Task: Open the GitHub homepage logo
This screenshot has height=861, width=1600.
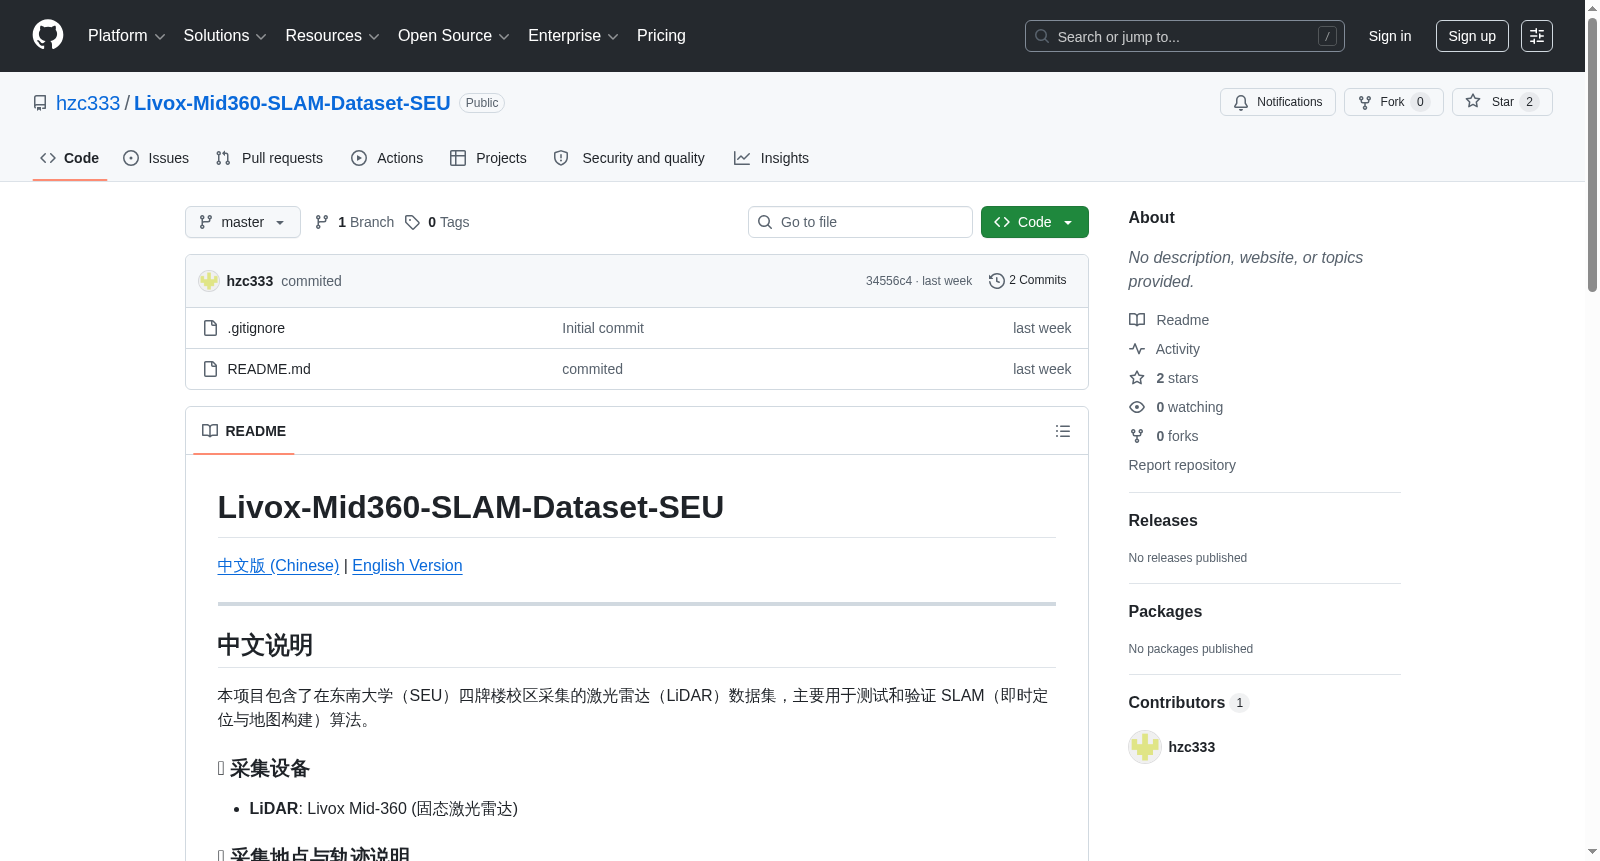Action: (48, 35)
